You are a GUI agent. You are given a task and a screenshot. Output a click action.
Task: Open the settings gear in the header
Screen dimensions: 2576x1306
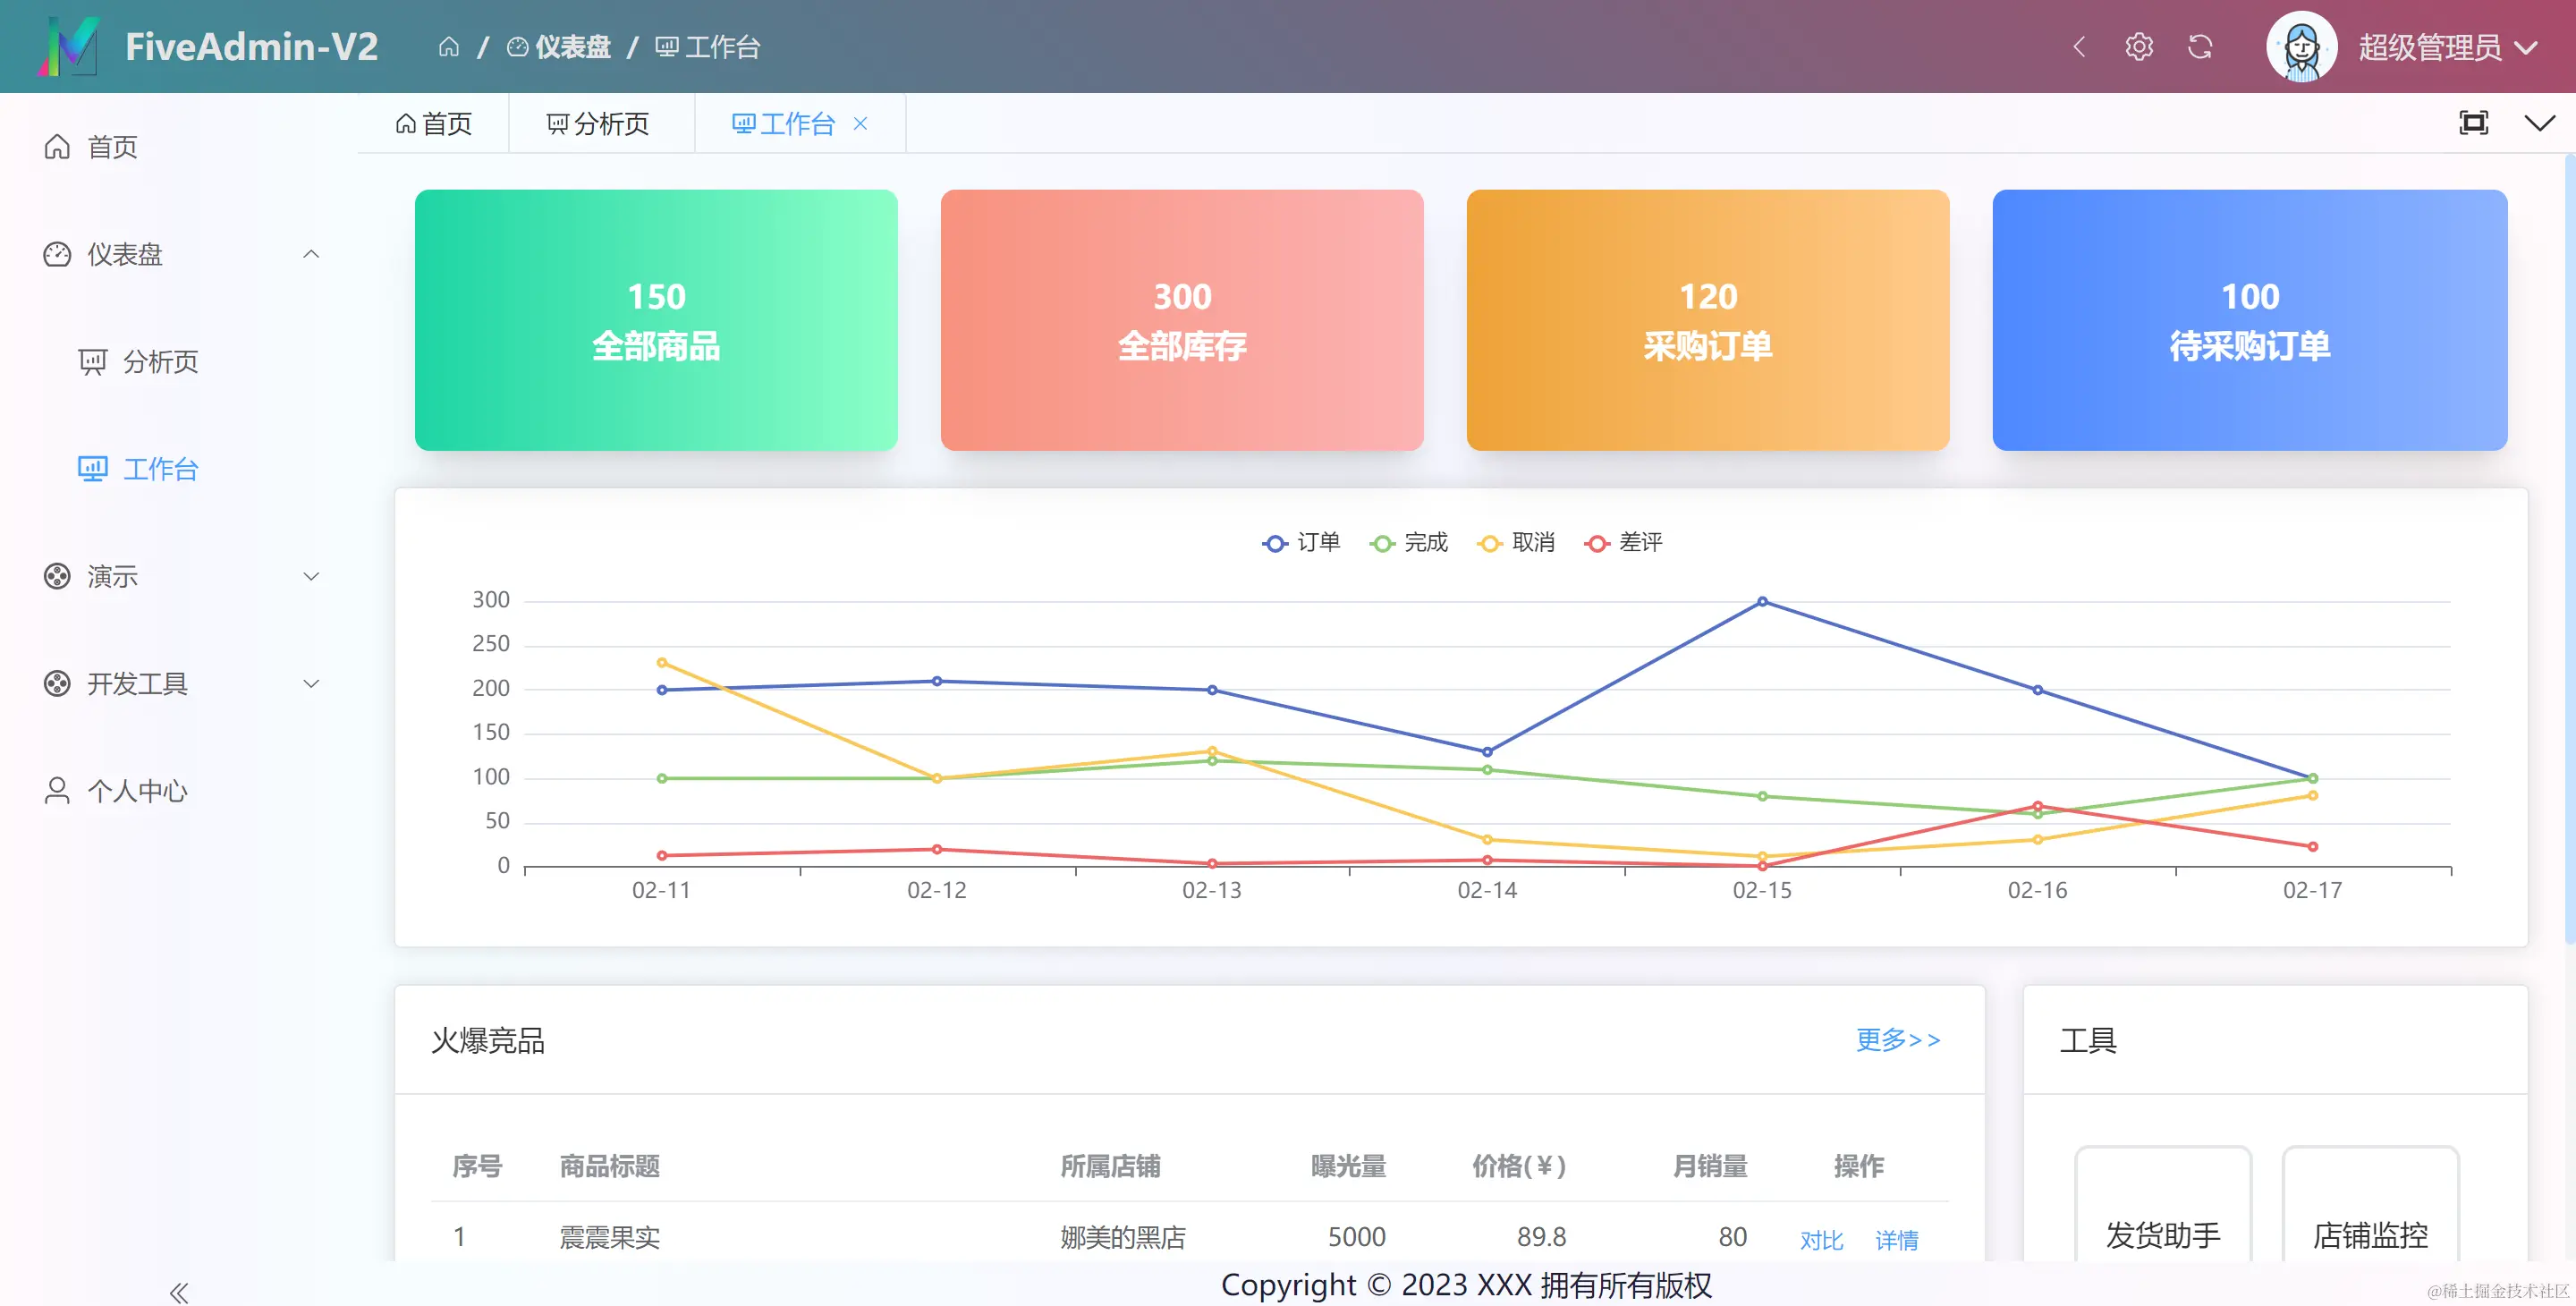2140,46
